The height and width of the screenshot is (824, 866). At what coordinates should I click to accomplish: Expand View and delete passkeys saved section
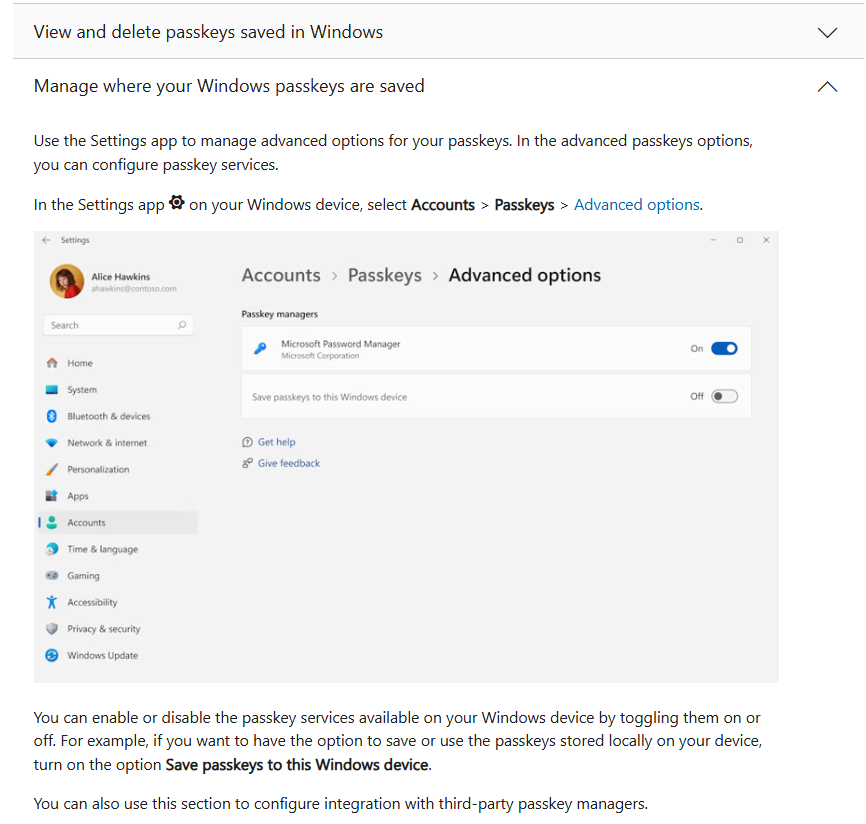[827, 32]
